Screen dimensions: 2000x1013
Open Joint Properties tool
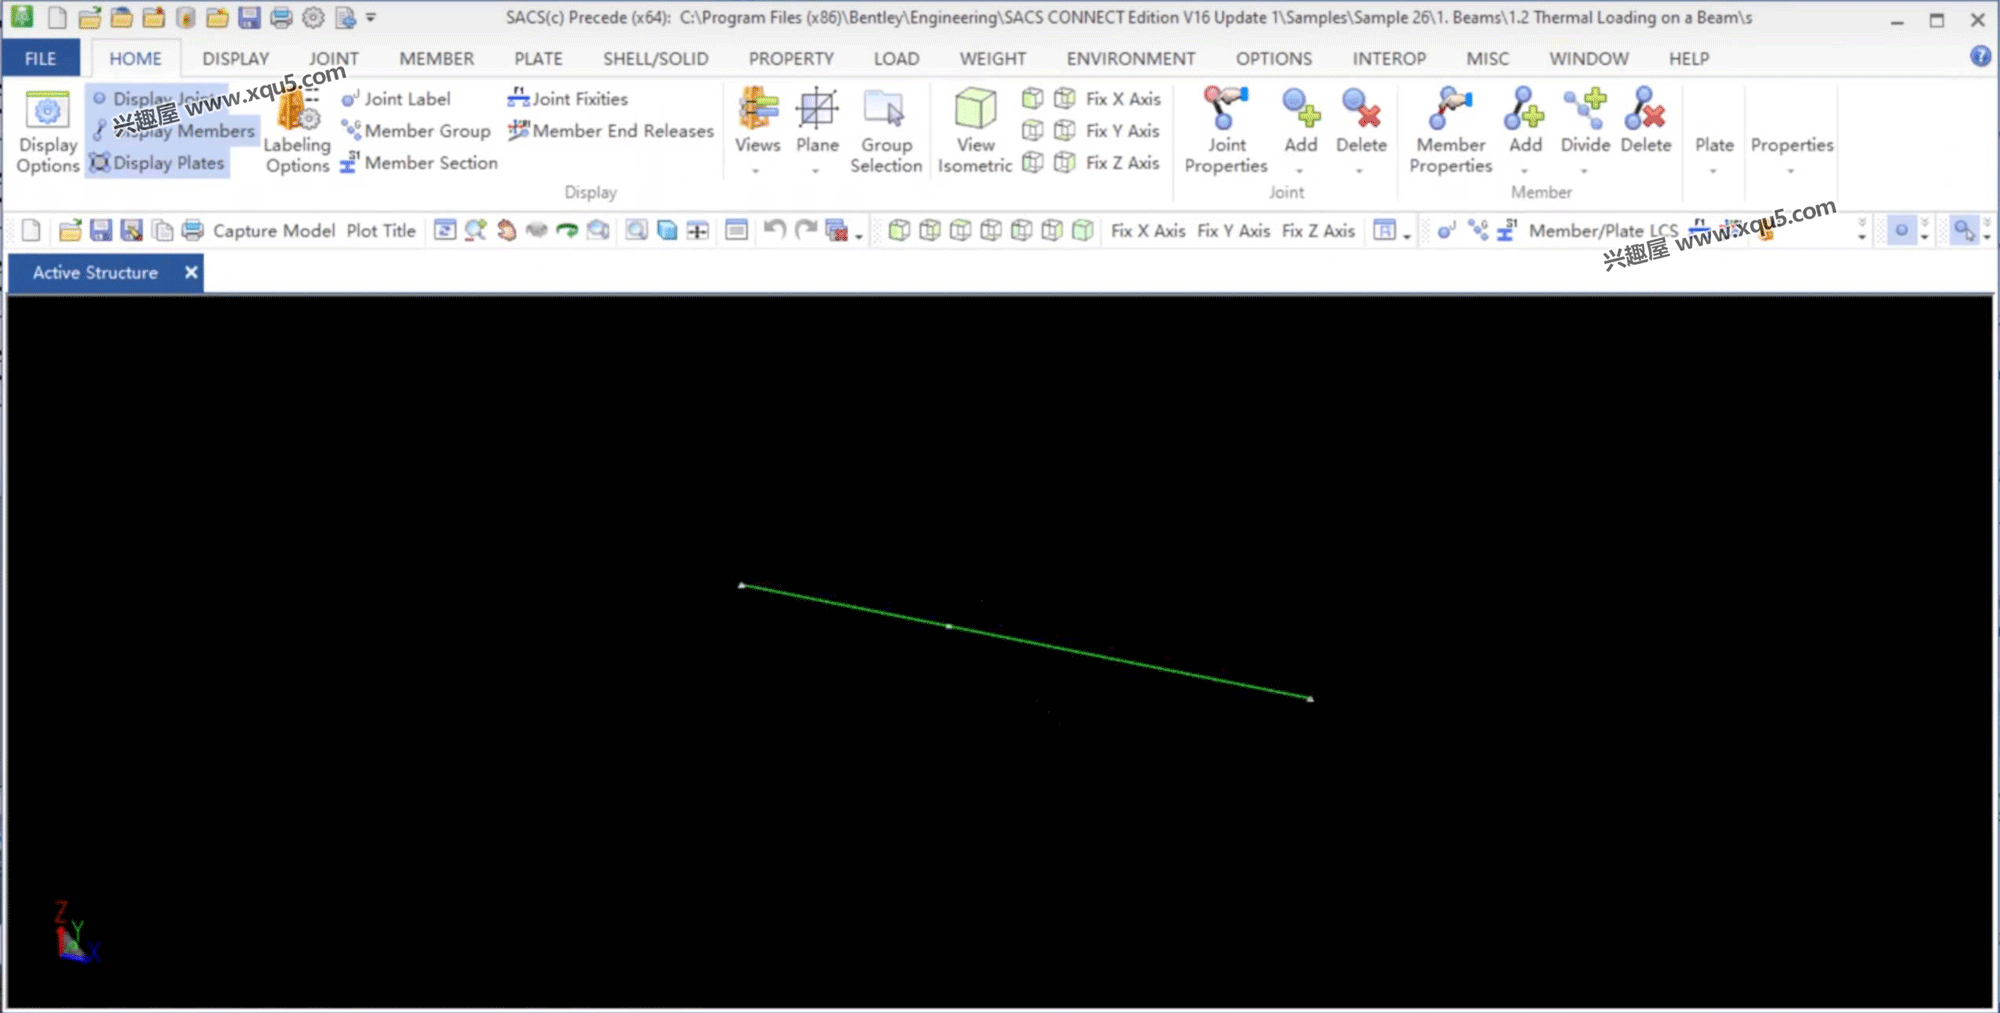coord(1226,132)
